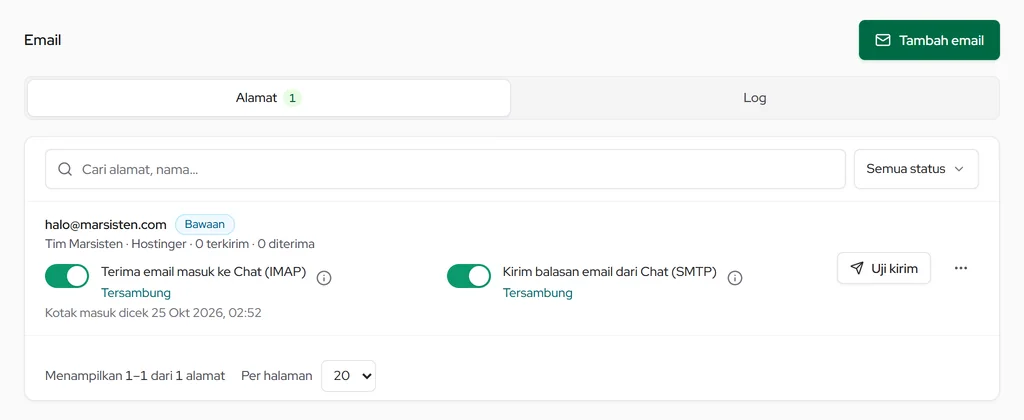Toggle Kirim balasan email SMTP switch

tap(469, 276)
